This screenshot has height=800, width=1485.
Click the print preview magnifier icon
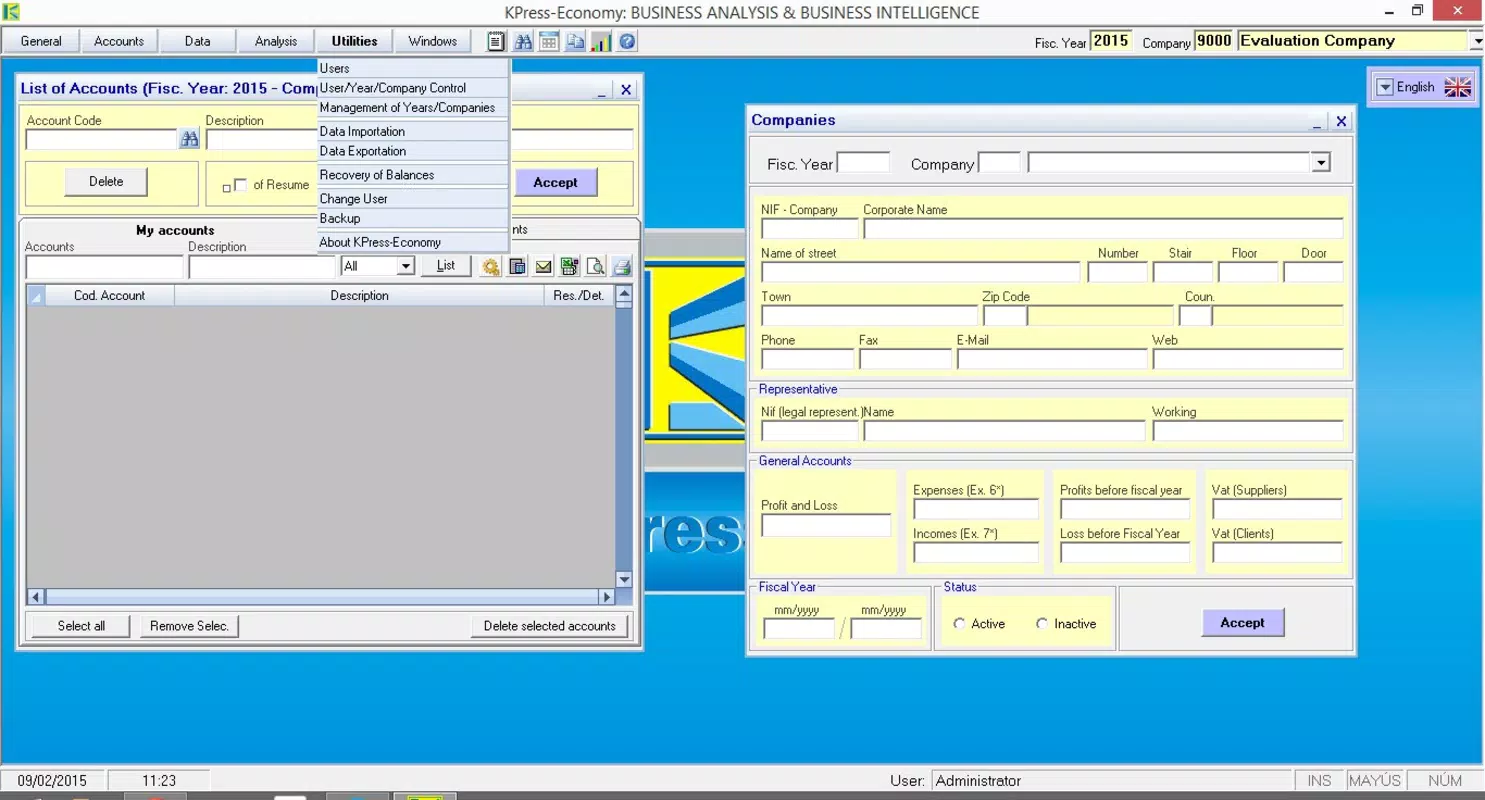point(595,267)
